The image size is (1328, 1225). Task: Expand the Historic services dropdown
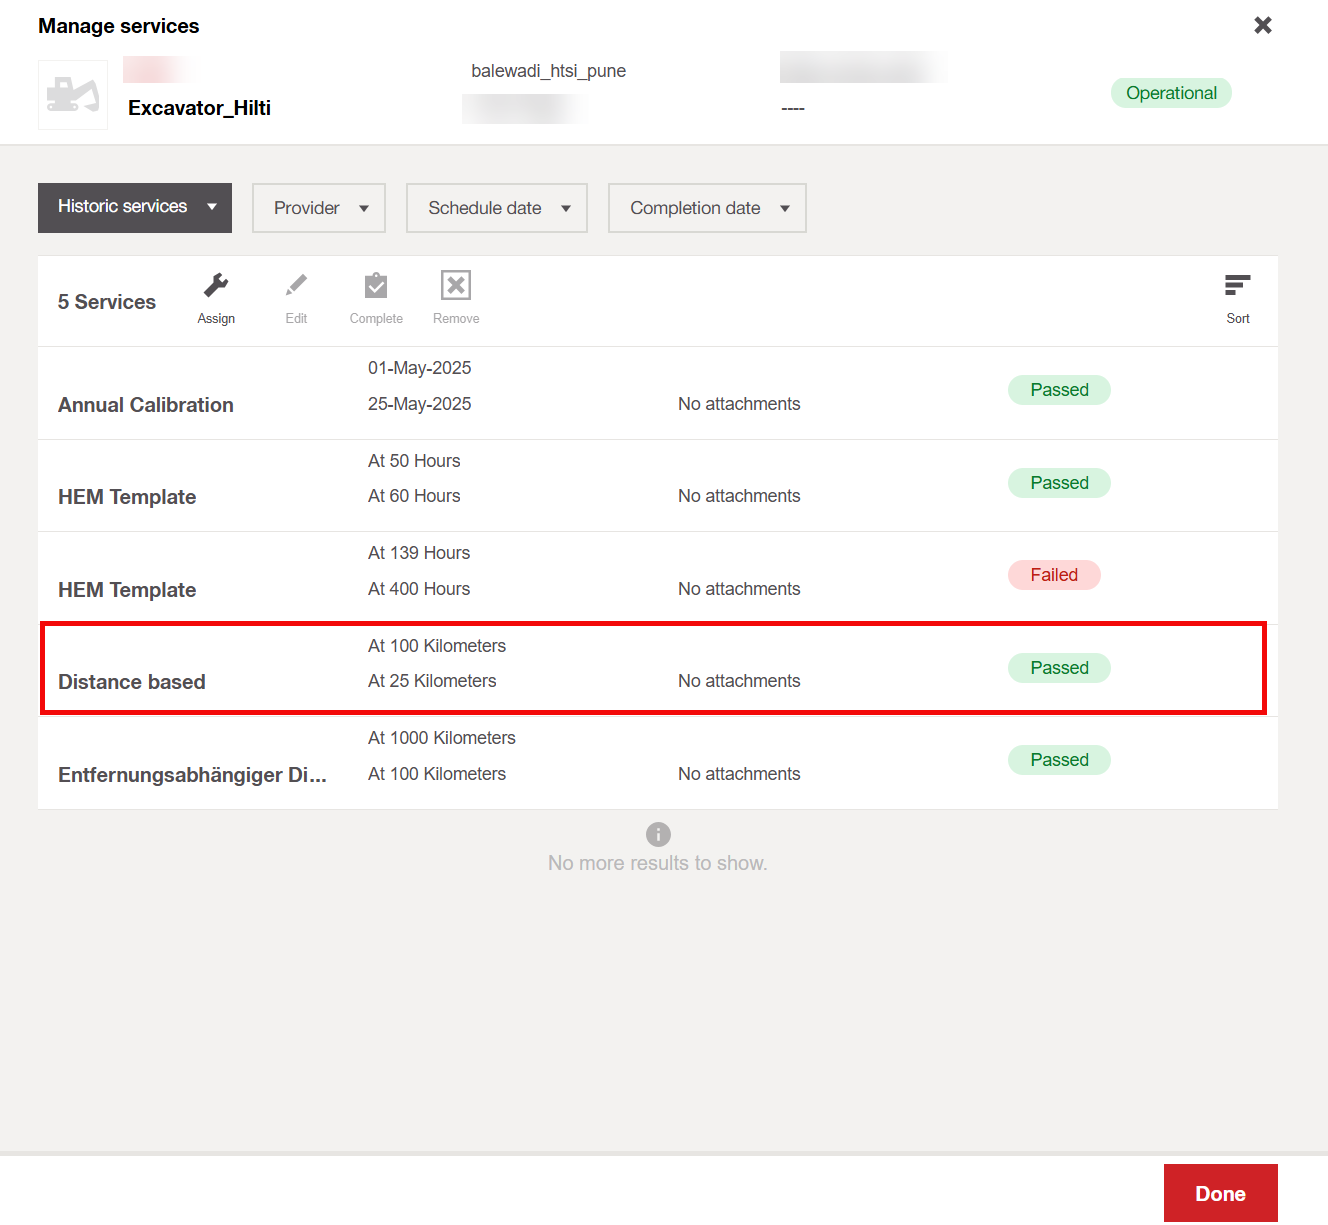pos(135,207)
